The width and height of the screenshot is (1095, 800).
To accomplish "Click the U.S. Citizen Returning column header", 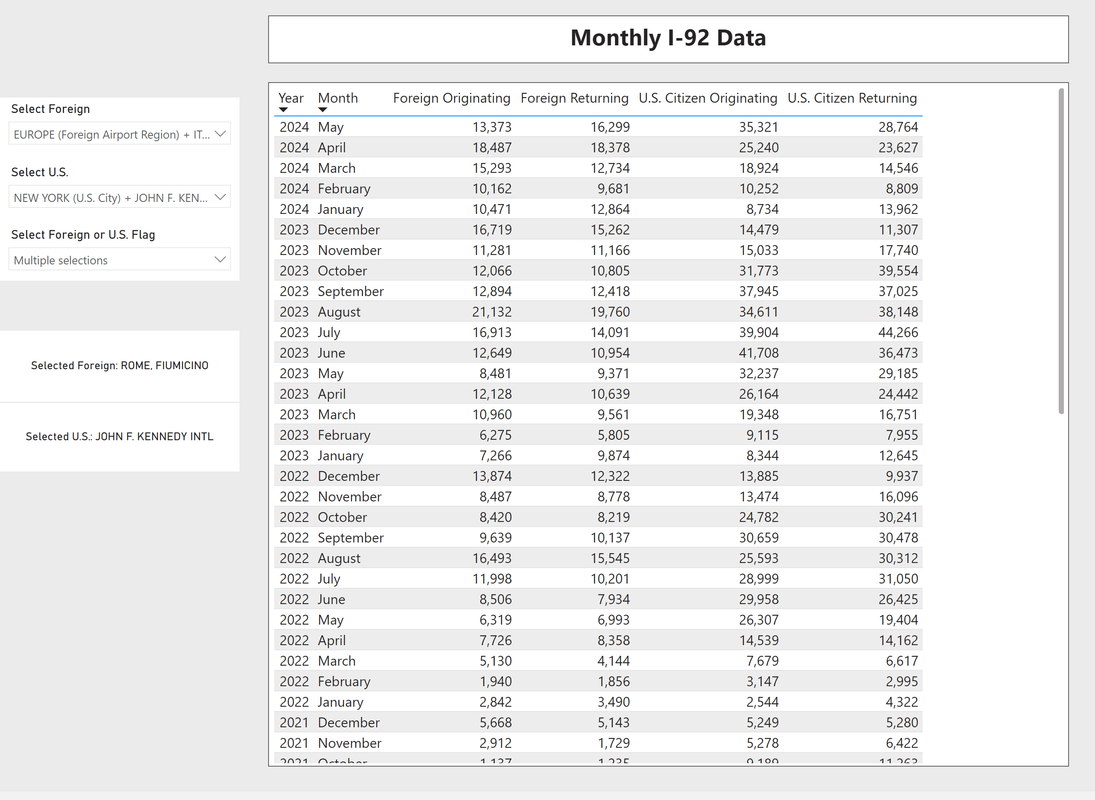I will click(x=852, y=98).
